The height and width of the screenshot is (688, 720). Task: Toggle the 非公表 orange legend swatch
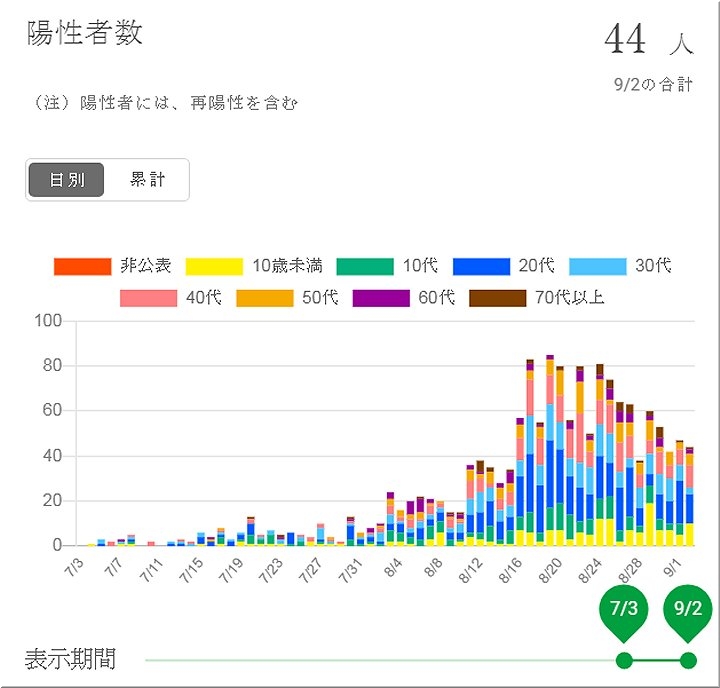coord(82,266)
